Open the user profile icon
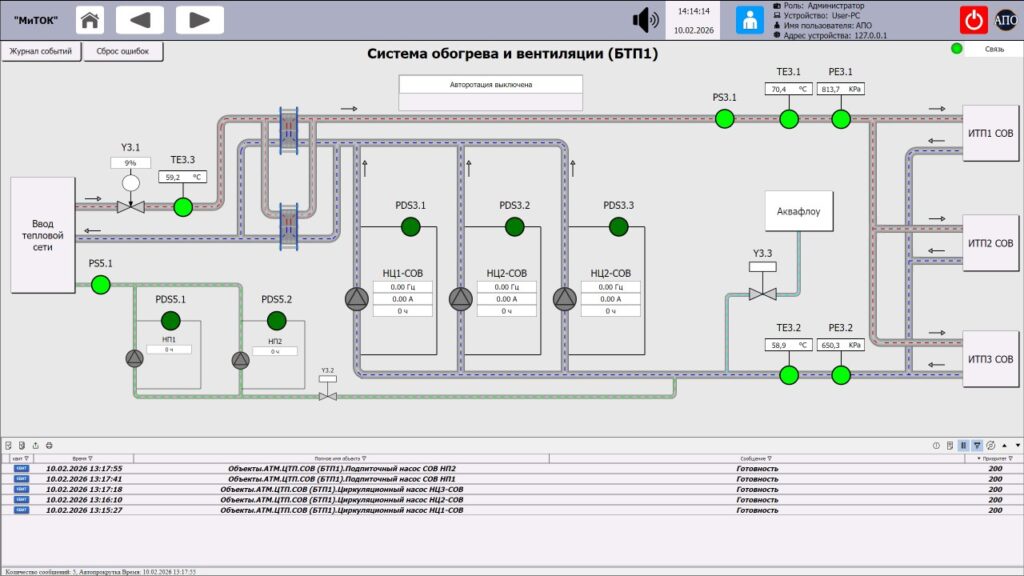This screenshot has height=576, width=1024. coord(750,20)
